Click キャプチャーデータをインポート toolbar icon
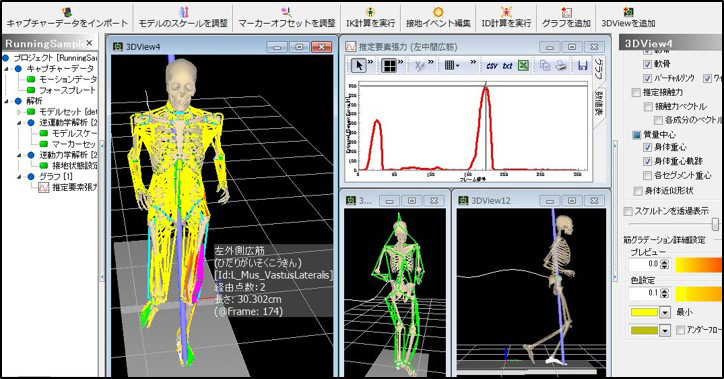This screenshot has width=724, height=379. [x=66, y=12]
